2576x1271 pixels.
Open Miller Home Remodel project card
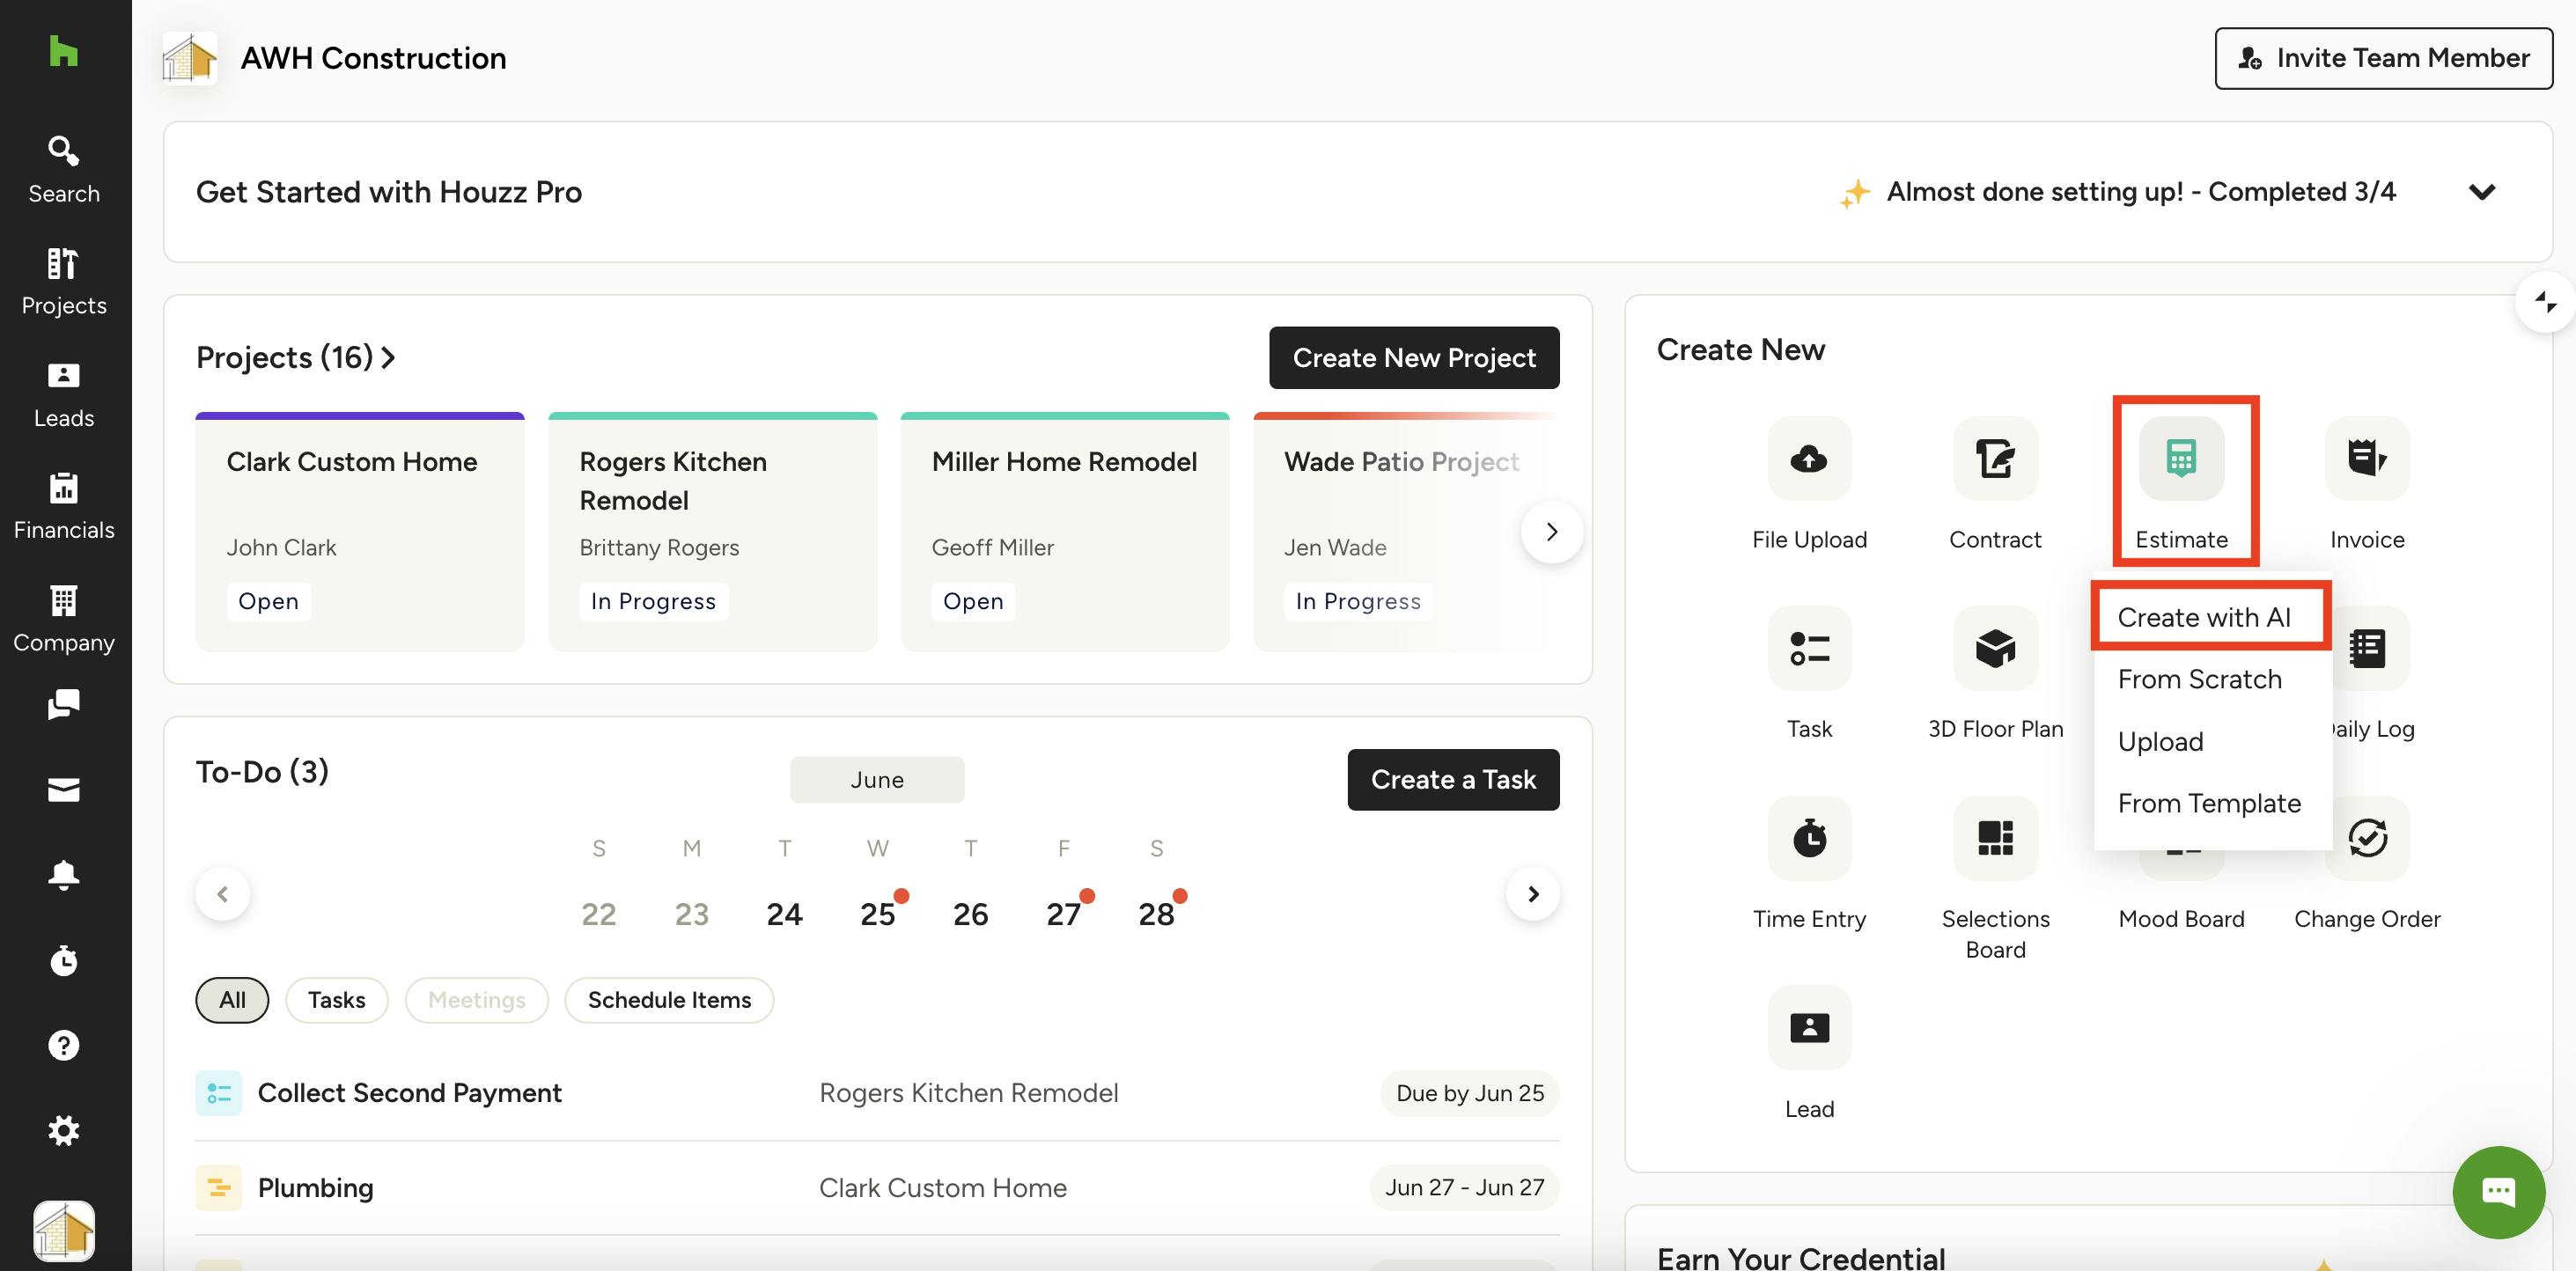pyautogui.click(x=1065, y=532)
